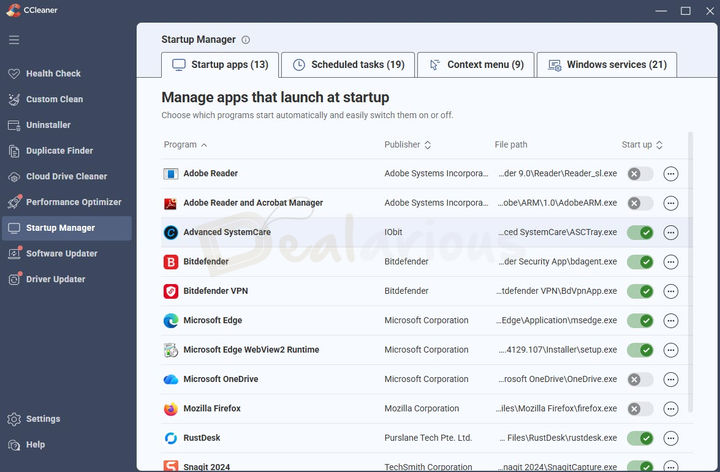720x472 pixels.
Task: Click the Help icon in sidebar
Action: (x=14, y=444)
